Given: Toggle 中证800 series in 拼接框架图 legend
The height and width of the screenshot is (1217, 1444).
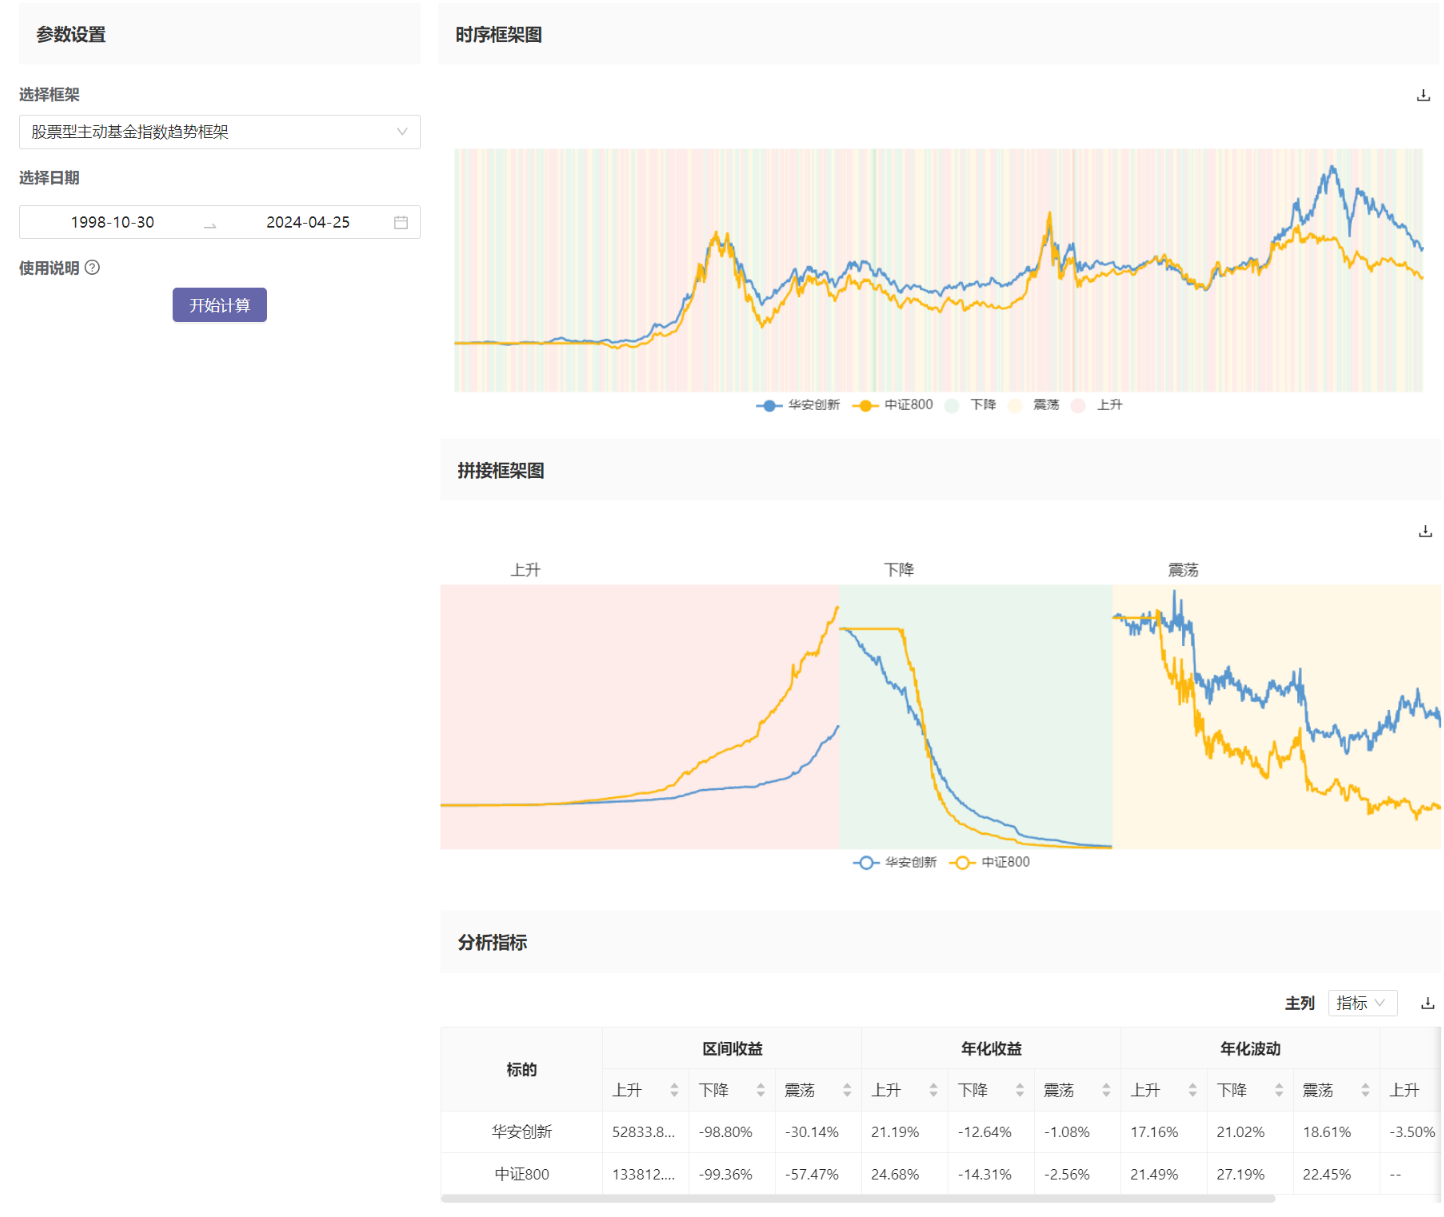Looking at the screenshot, I should [x=991, y=862].
